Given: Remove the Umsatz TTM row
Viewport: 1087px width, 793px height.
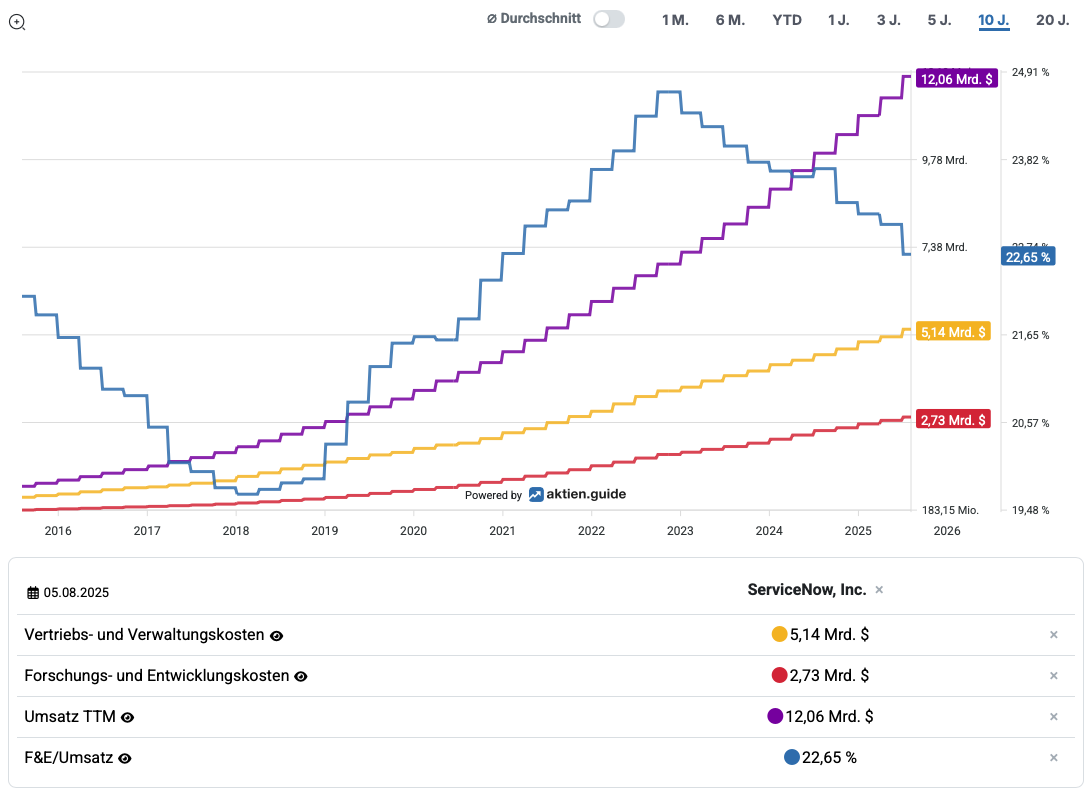Looking at the screenshot, I should 1054,717.
